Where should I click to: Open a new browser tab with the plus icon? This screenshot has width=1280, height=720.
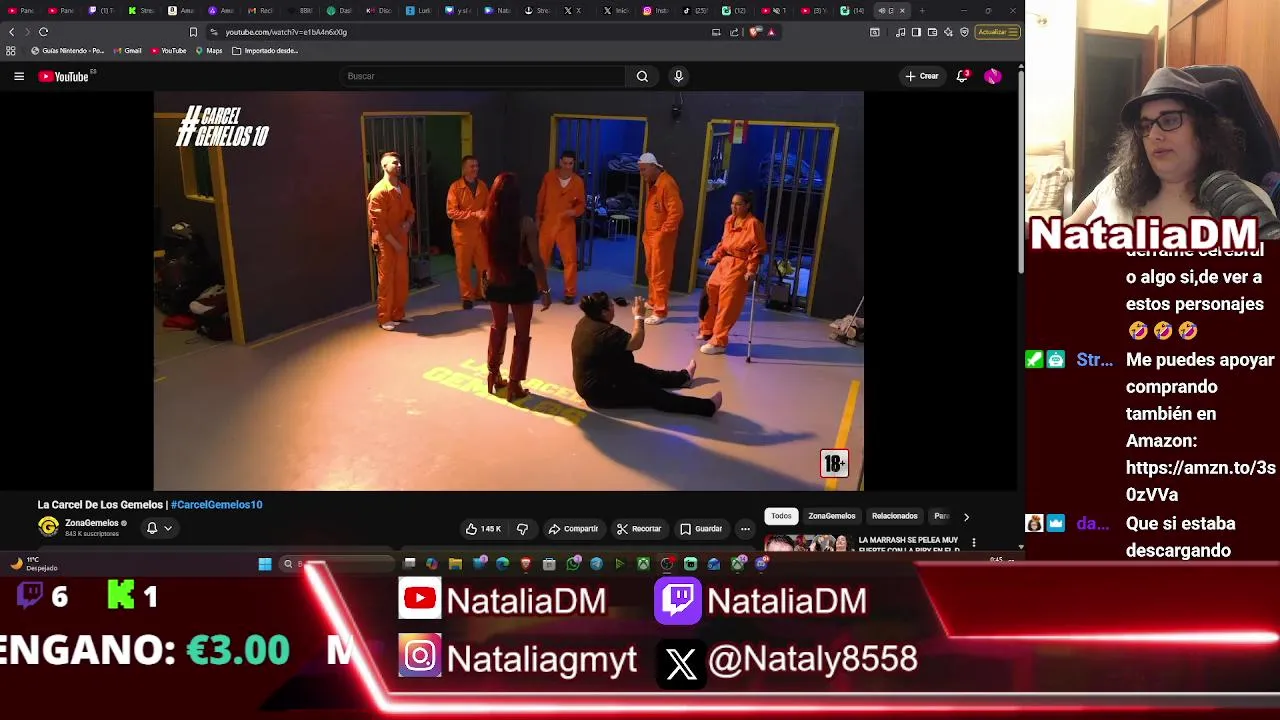922,11
